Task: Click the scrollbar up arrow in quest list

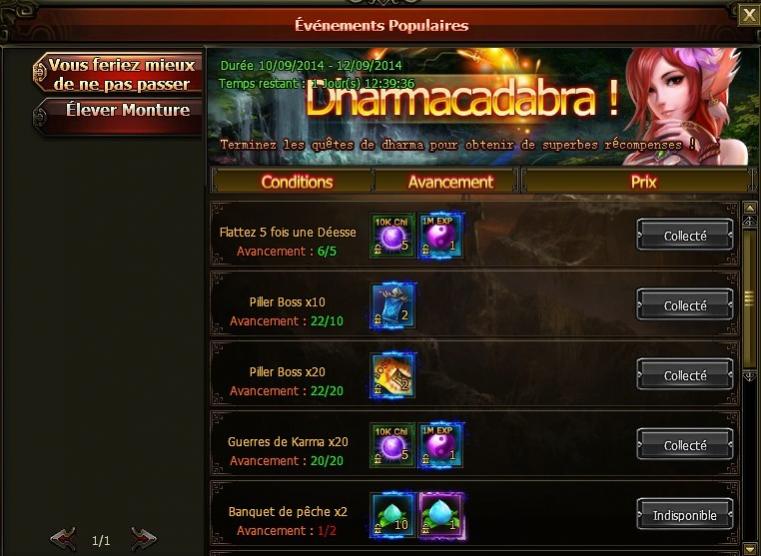Action: [x=749, y=209]
